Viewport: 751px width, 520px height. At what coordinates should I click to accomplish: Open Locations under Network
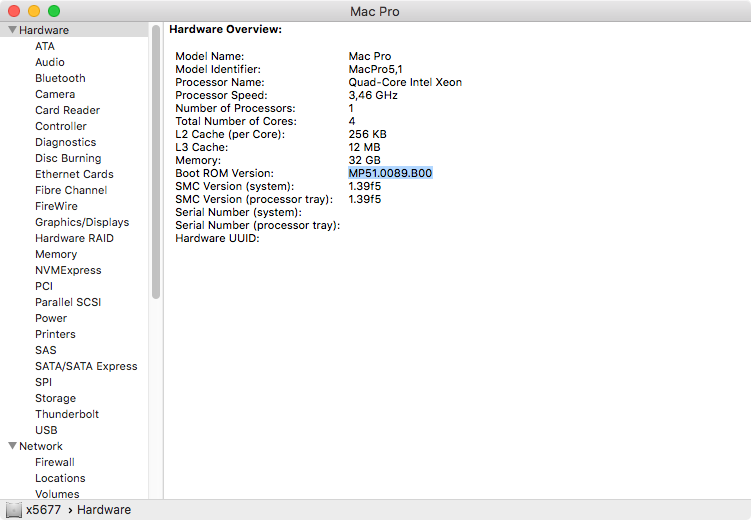point(60,478)
